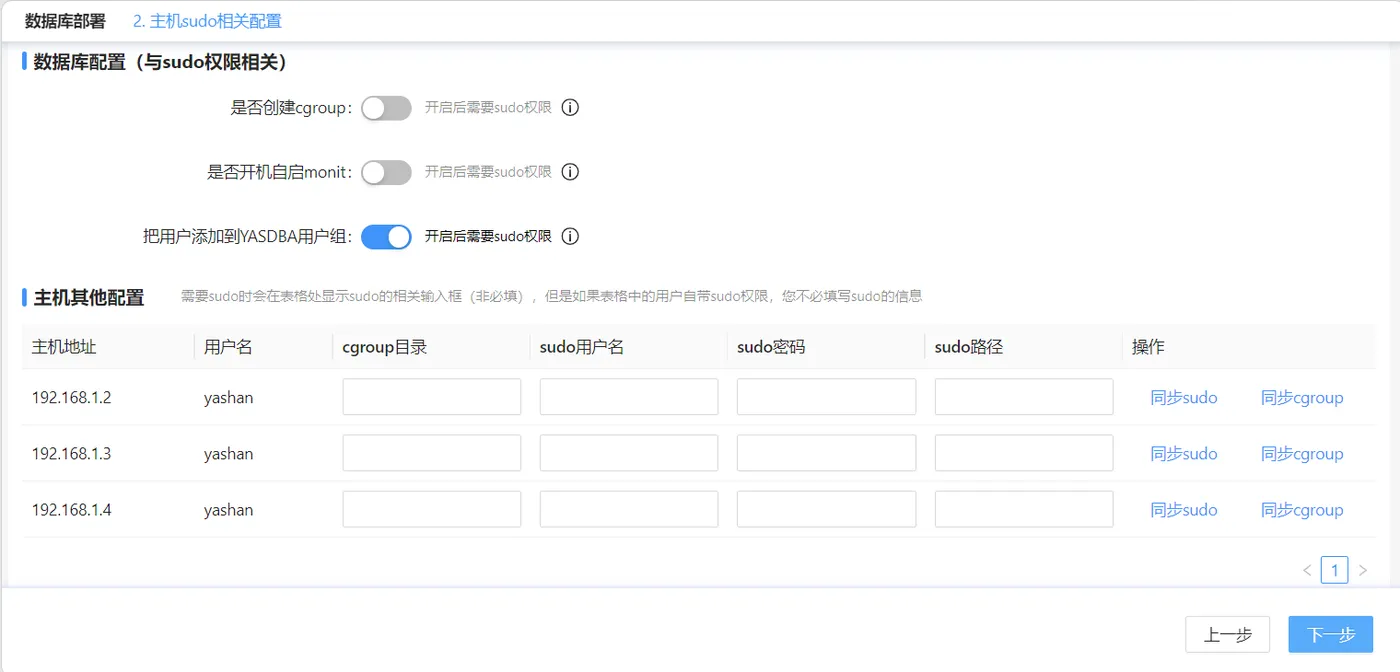The image size is (1400, 672).
Task: Click 同步cgroup for host 192.168.1.3
Action: tap(1302, 453)
